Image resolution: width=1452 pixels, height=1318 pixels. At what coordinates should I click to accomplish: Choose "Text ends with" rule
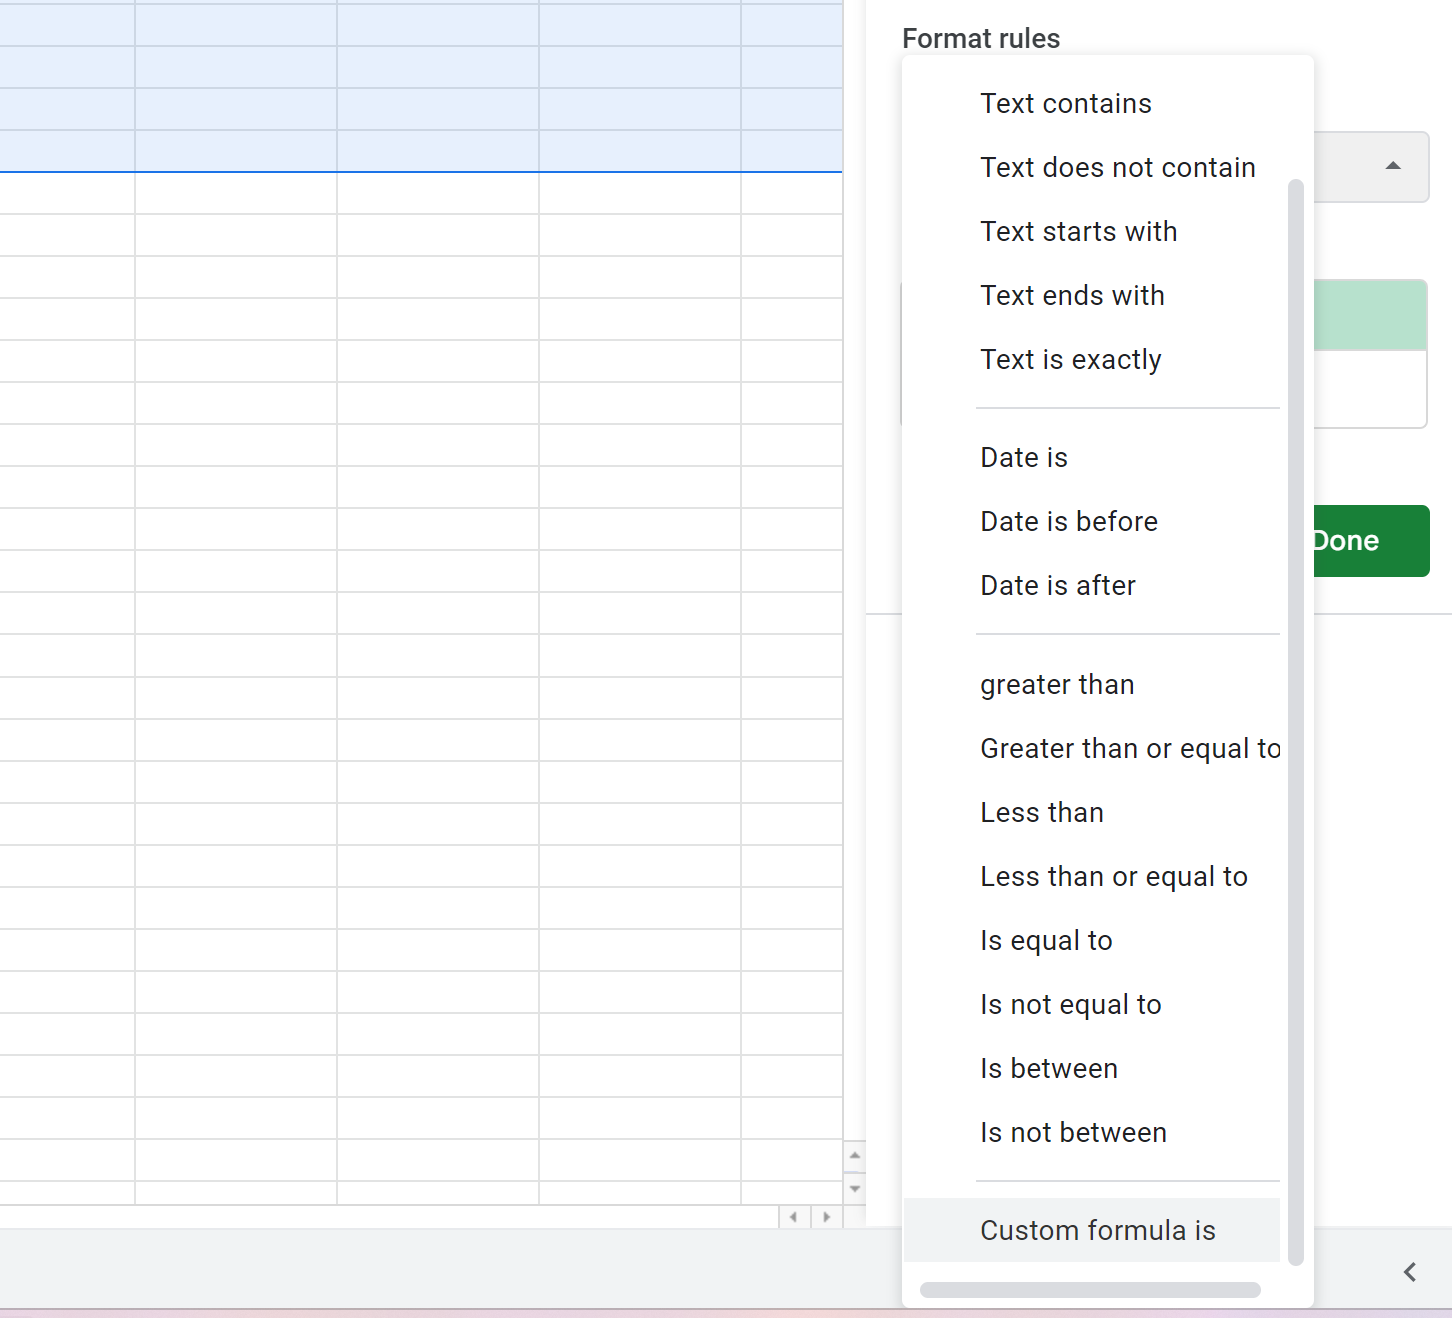tap(1072, 295)
